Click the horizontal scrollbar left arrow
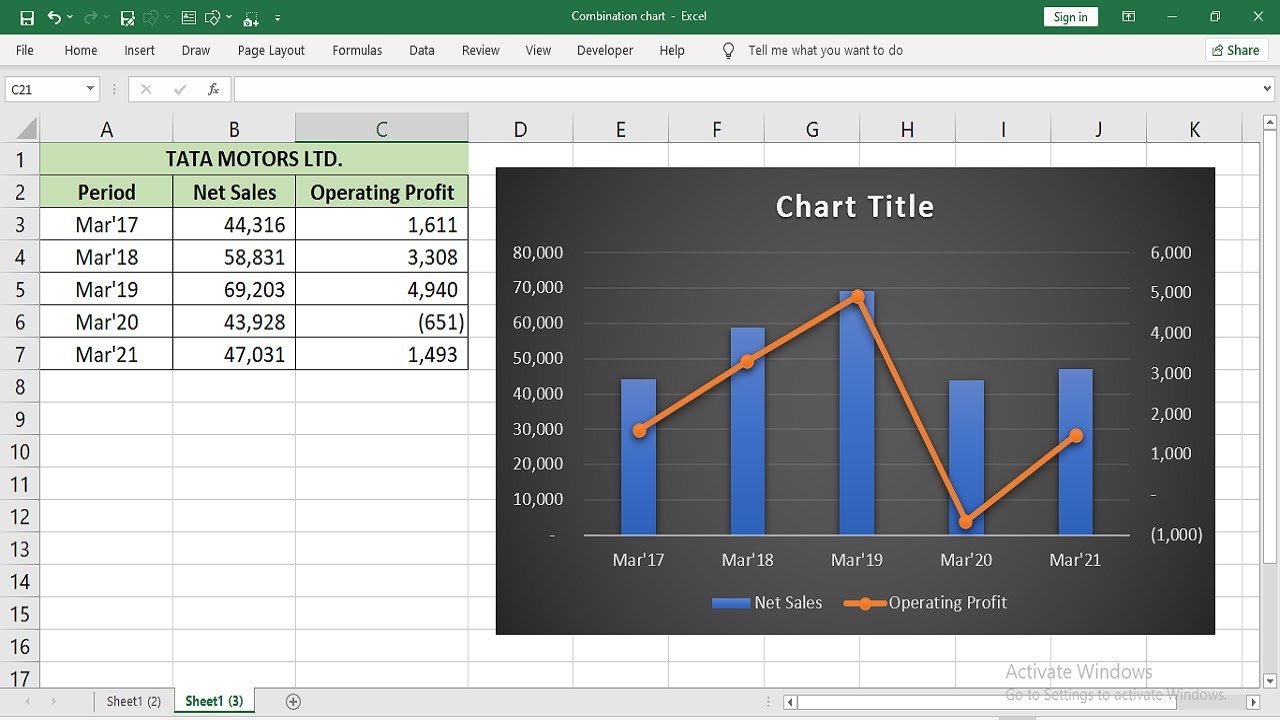This screenshot has height=720, width=1280. (790, 703)
